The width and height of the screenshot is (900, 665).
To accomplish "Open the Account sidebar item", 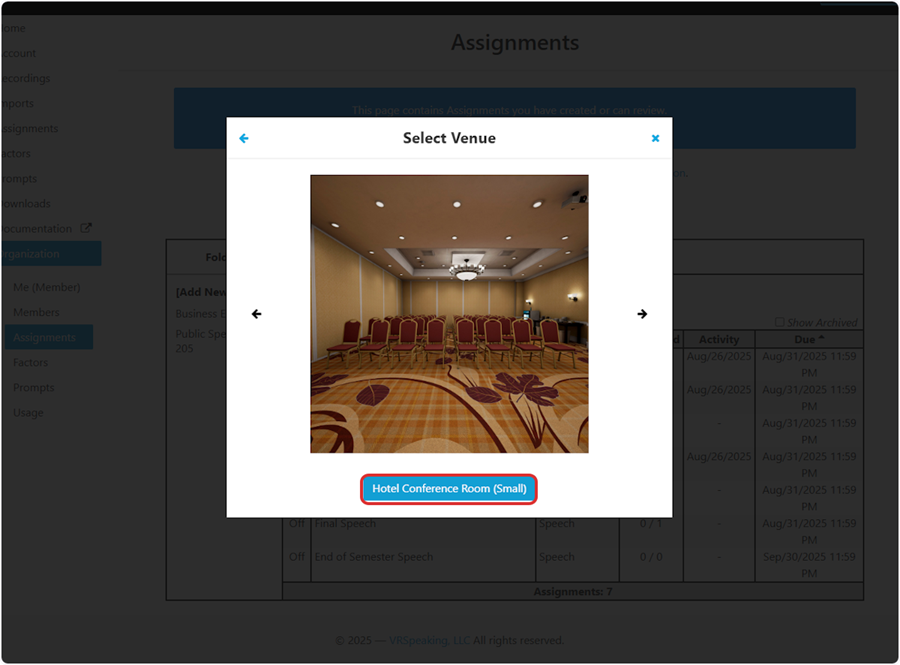I will (18, 53).
